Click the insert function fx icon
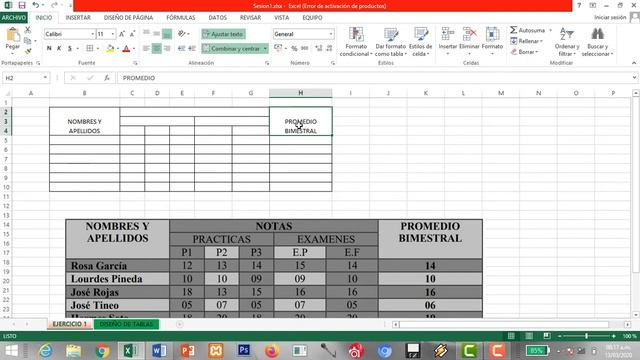The height and width of the screenshot is (360, 640). (x=107, y=78)
